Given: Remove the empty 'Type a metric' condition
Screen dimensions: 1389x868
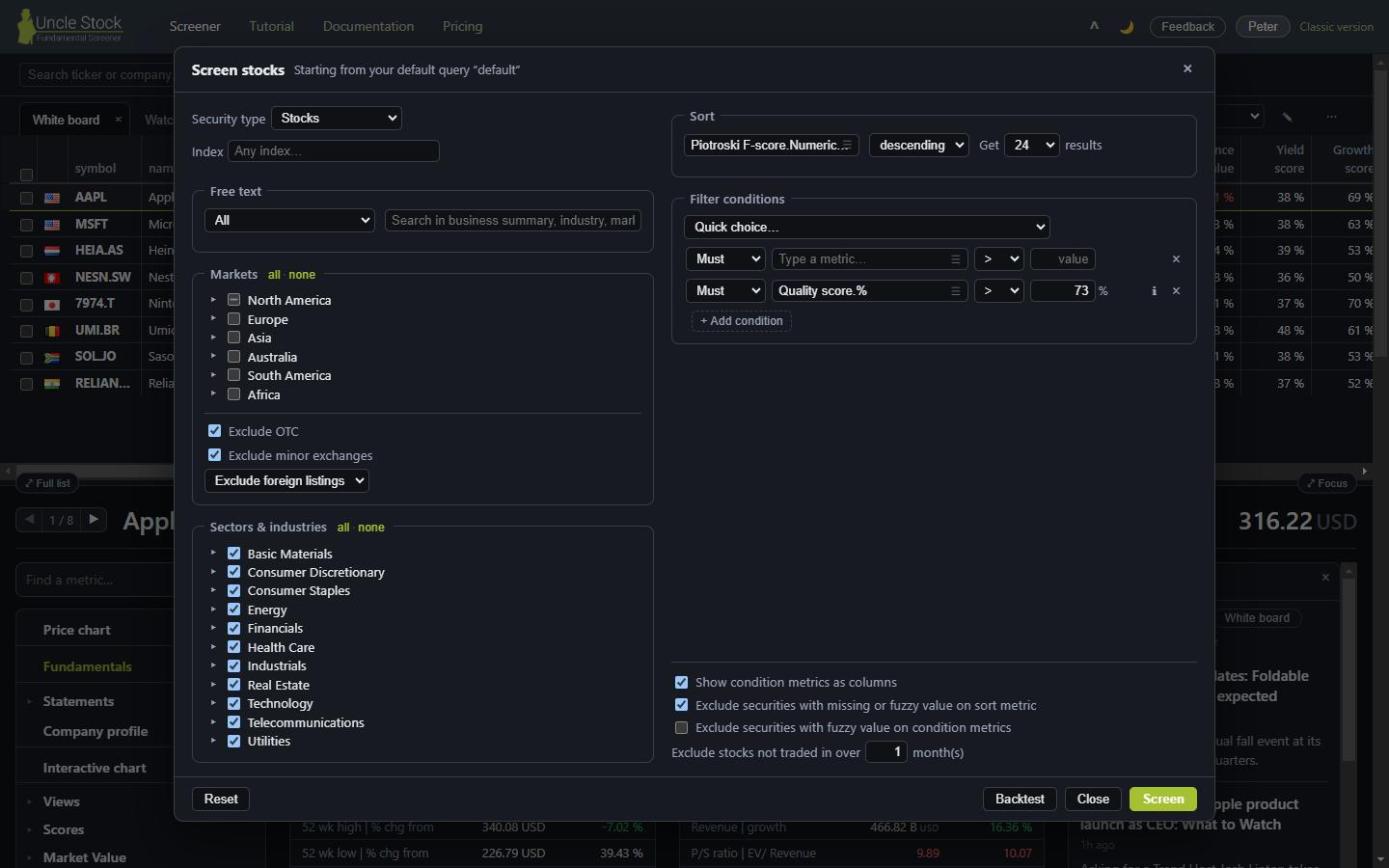Looking at the screenshot, I should (x=1176, y=259).
